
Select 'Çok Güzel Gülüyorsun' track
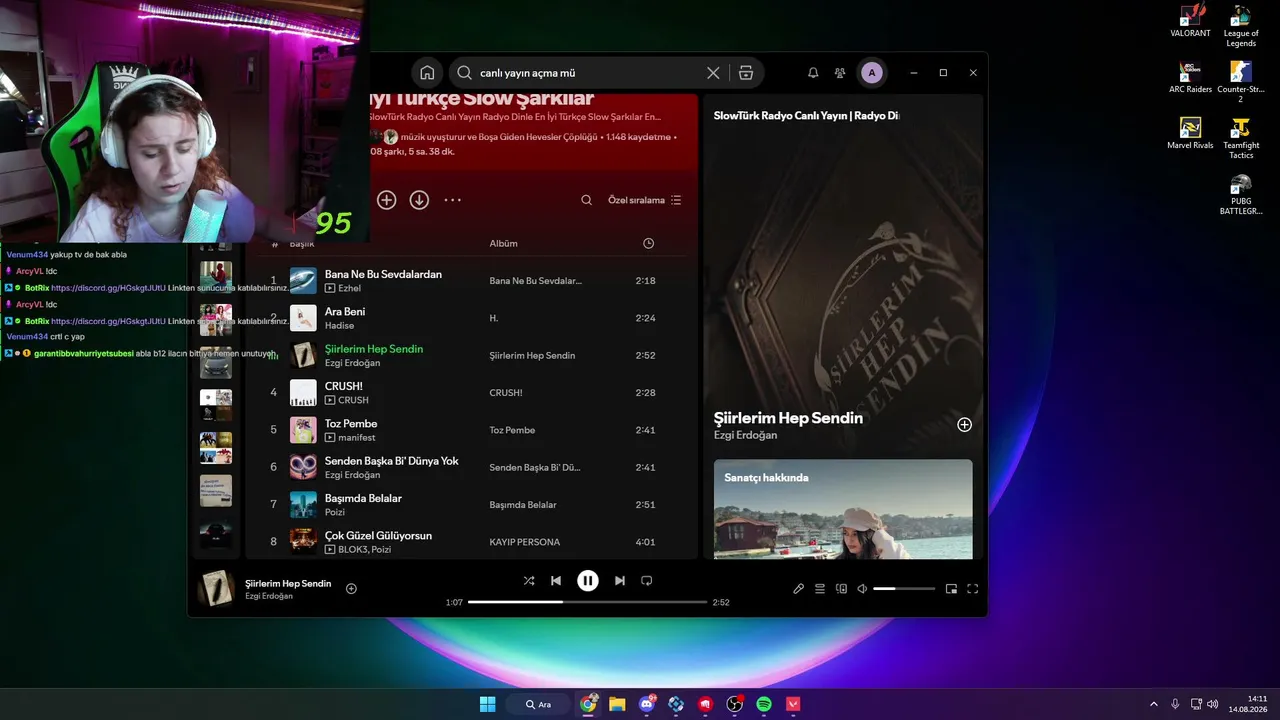pos(378,536)
